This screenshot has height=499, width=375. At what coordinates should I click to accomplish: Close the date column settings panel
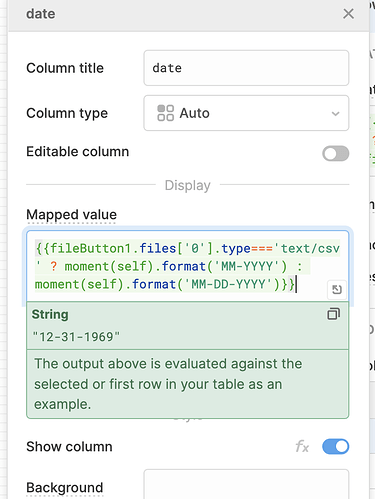tap(348, 14)
